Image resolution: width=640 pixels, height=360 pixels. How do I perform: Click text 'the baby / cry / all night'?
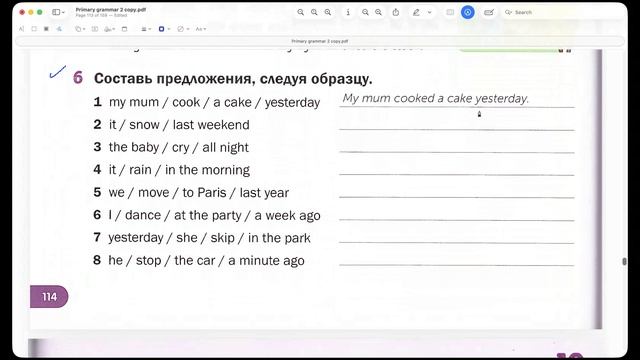[x=178, y=147]
